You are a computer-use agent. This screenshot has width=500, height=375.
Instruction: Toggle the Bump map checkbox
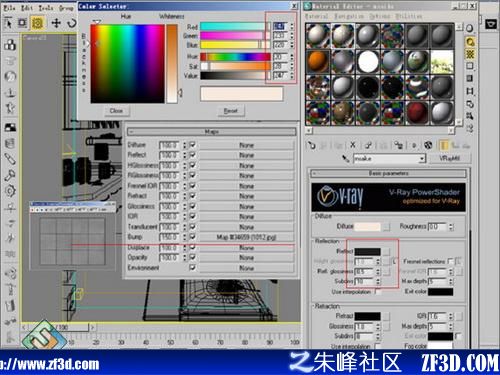pos(192,237)
